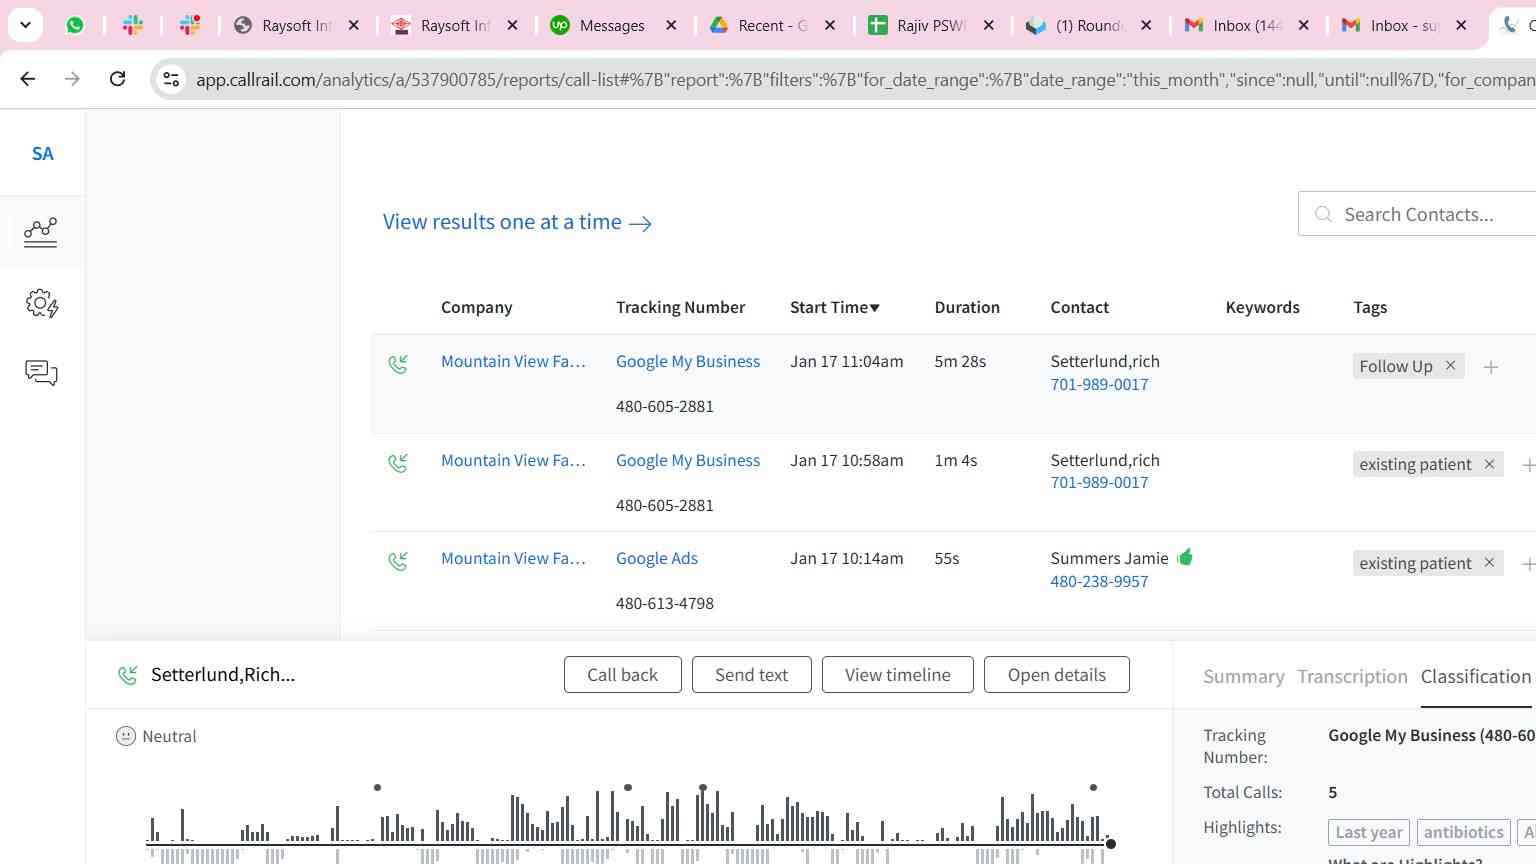Viewport: 1536px width, 864px height.
Task: Click the Tracking Number column header
Action: (680, 307)
